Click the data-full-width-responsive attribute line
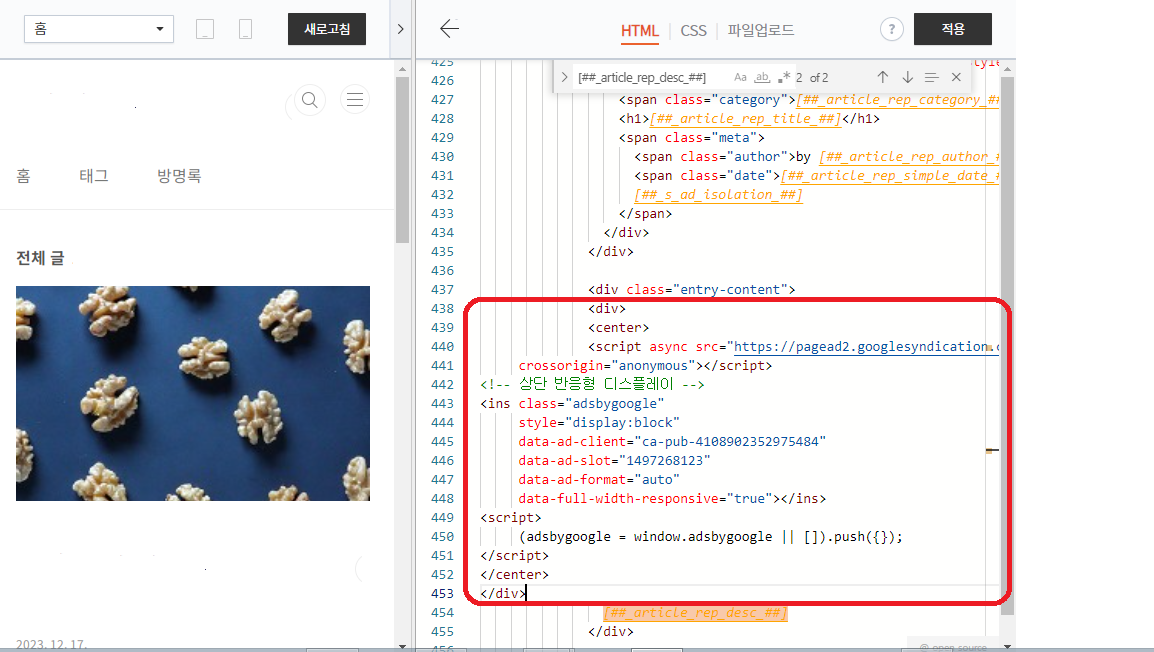1154x652 pixels. (672, 499)
